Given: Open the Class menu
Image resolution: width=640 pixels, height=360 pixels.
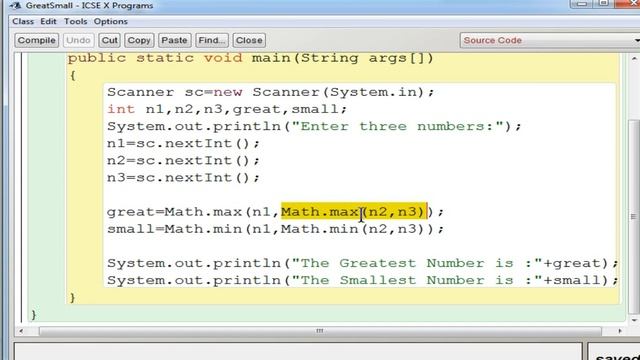Looking at the screenshot, I should click(23, 21).
